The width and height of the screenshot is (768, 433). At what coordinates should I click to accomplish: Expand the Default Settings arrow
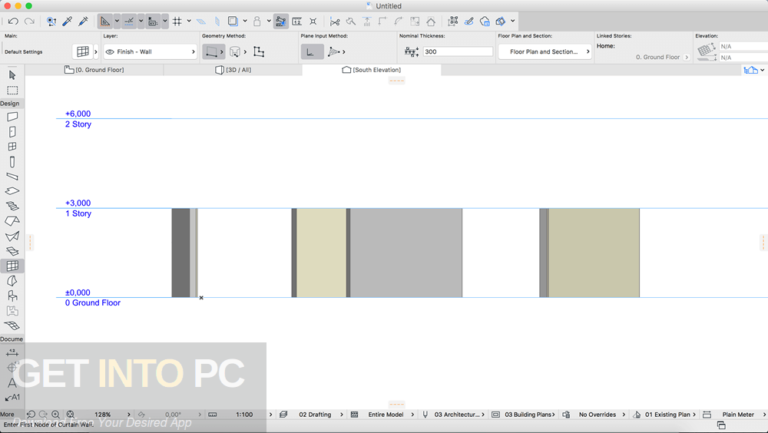point(96,51)
